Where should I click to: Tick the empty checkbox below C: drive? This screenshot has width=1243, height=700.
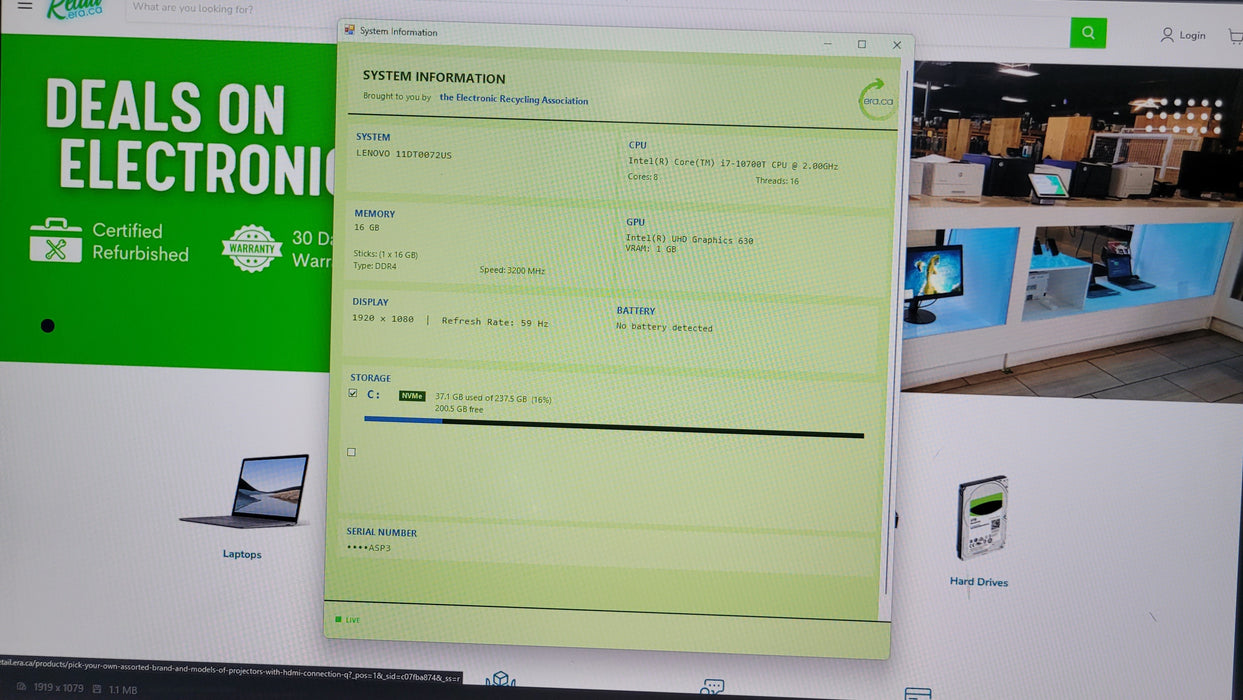click(351, 452)
